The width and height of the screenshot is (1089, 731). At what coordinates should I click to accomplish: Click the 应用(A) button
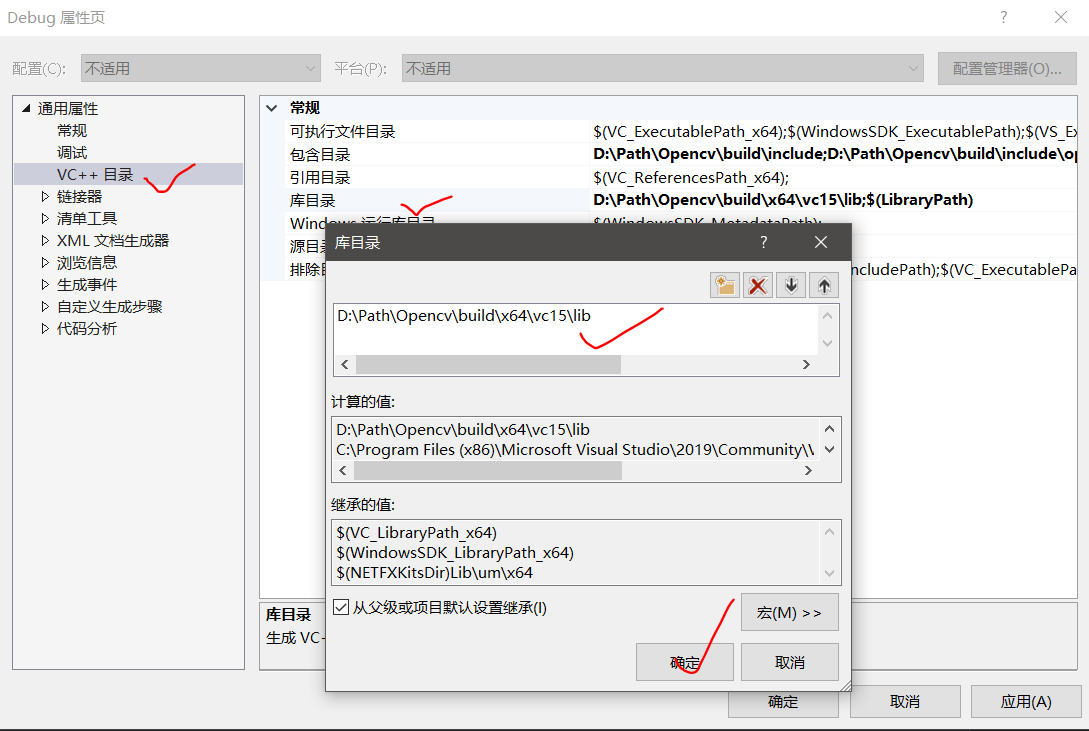click(x=1026, y=702)
